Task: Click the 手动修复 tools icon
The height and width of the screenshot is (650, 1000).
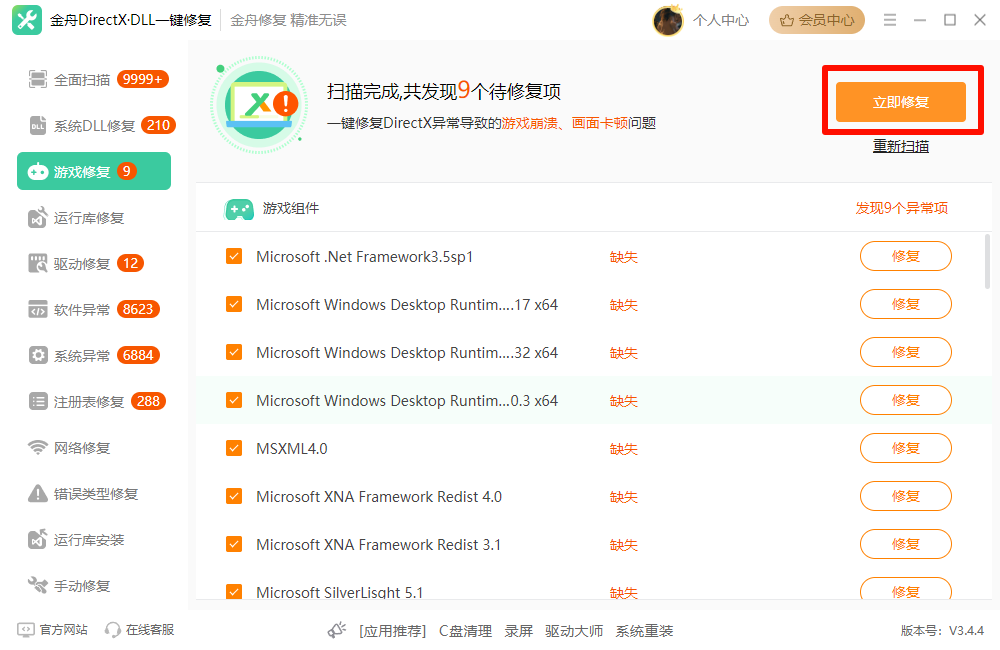Action: click(38, 585)
